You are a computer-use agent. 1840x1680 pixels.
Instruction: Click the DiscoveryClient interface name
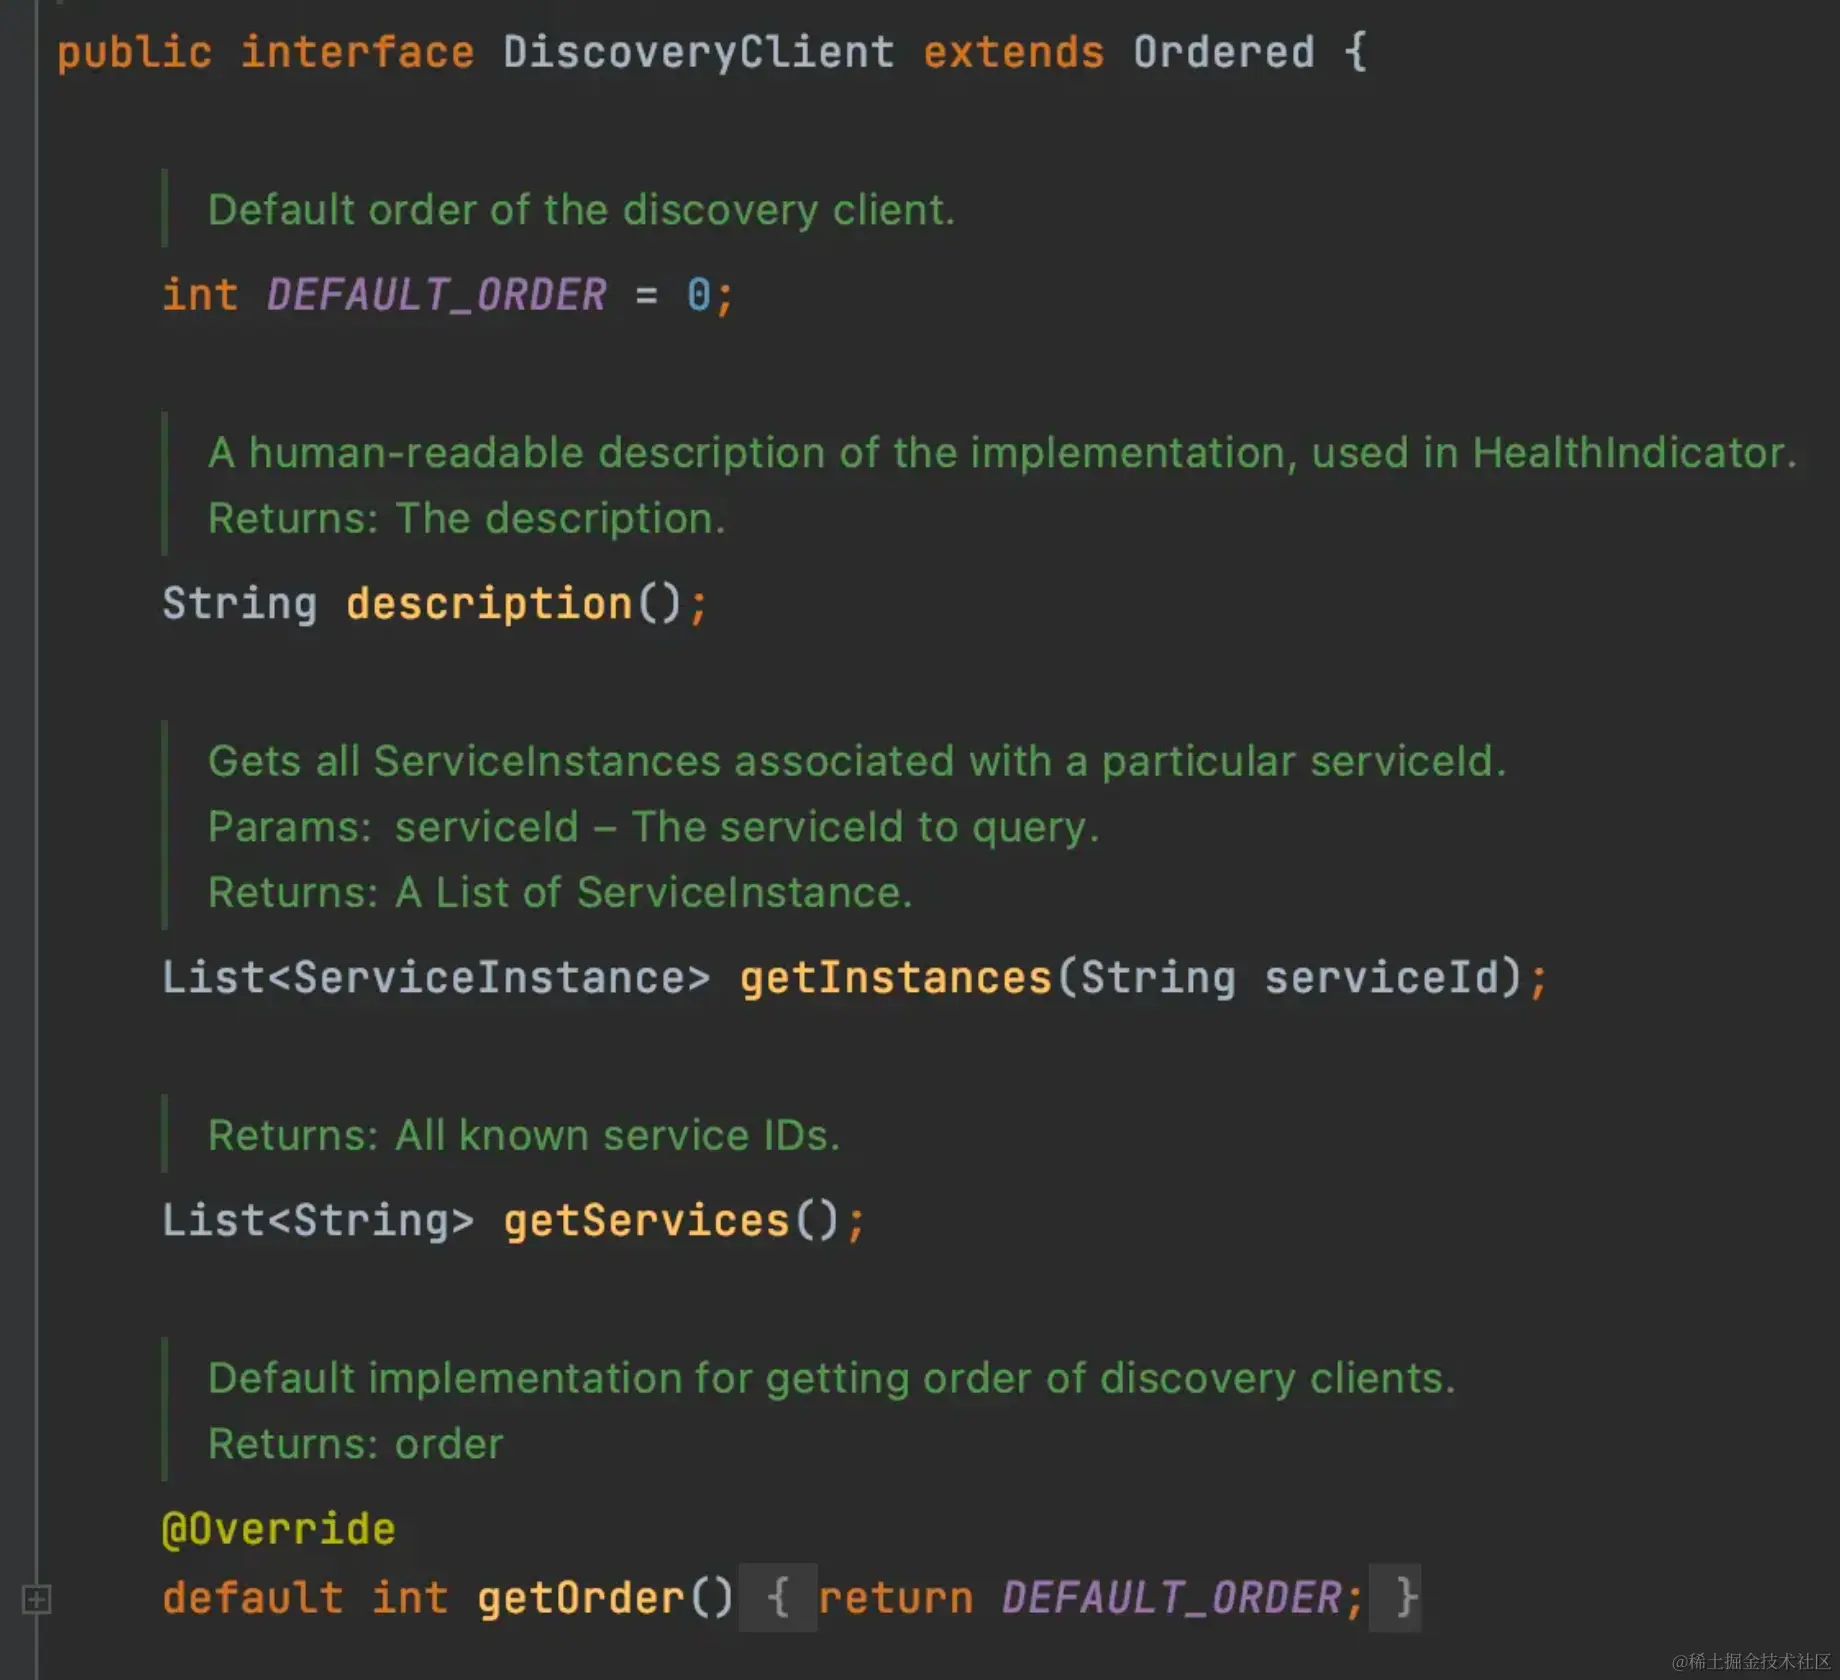coord(698,52)
